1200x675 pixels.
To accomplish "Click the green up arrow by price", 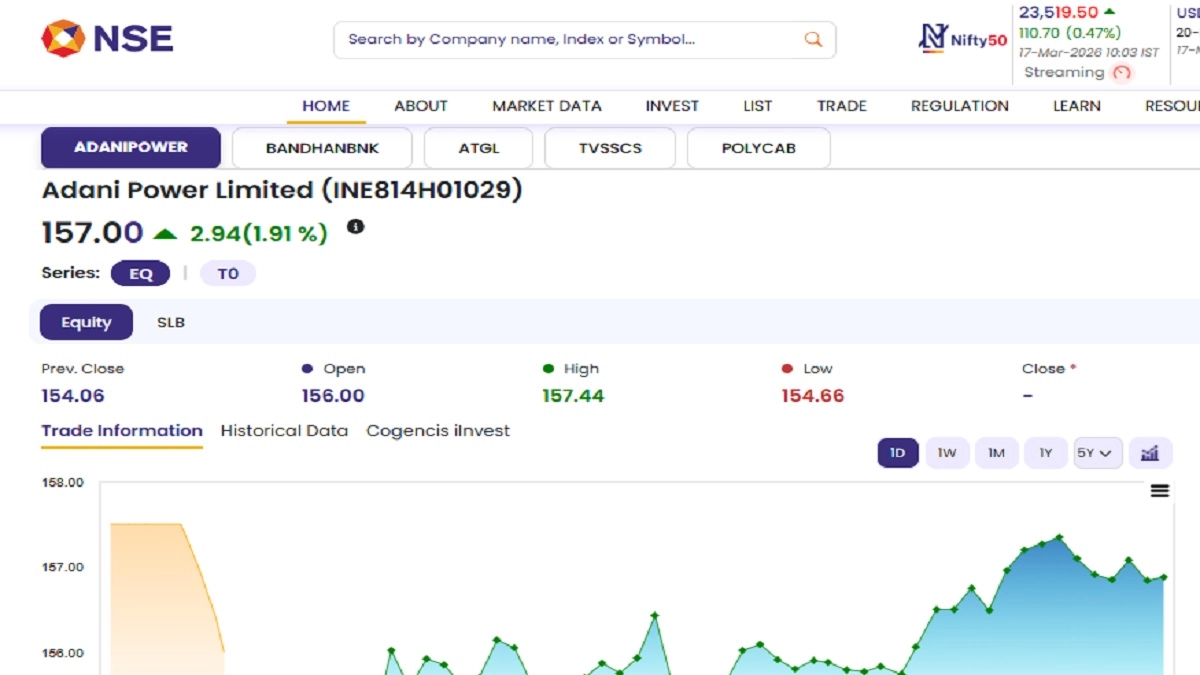I will coord(165,234).
